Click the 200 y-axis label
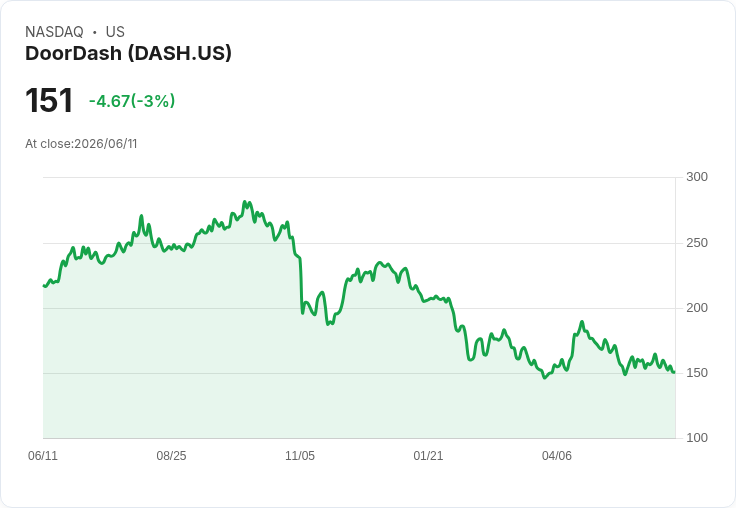The image size is (736, 508). (697, 308)
